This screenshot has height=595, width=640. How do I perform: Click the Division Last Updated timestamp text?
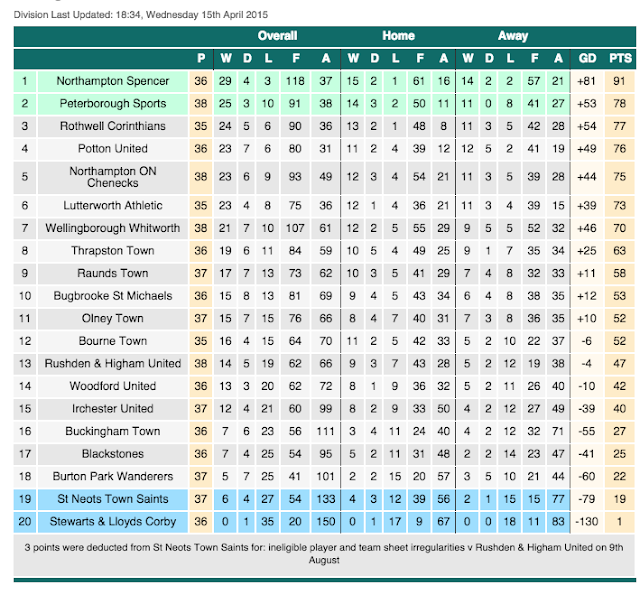pyautogui.click(x=141, y=15)
